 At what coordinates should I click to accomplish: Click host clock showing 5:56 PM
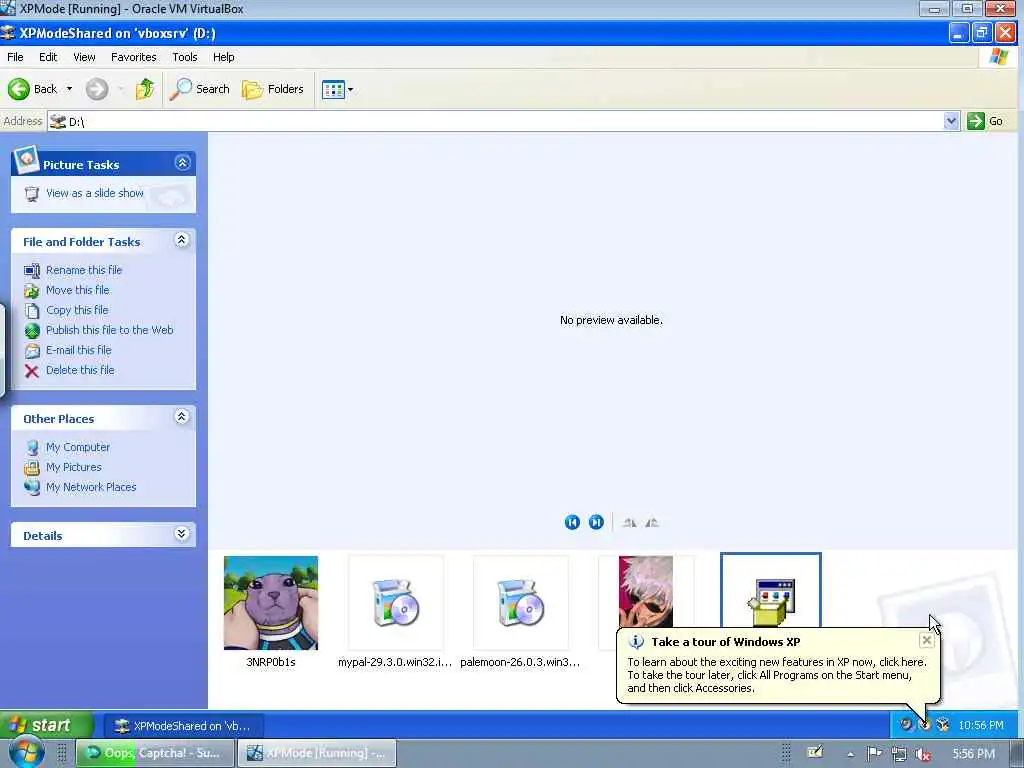974,754
